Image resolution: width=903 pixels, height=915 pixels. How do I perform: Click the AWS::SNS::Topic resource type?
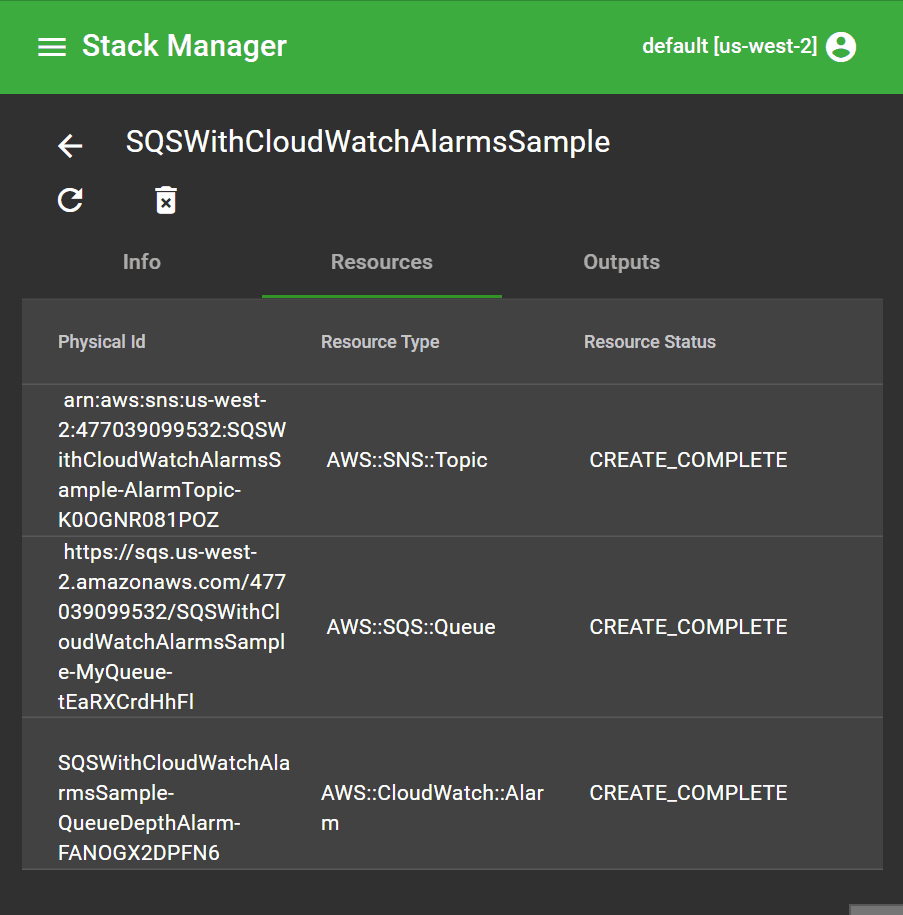click(407, 460)
